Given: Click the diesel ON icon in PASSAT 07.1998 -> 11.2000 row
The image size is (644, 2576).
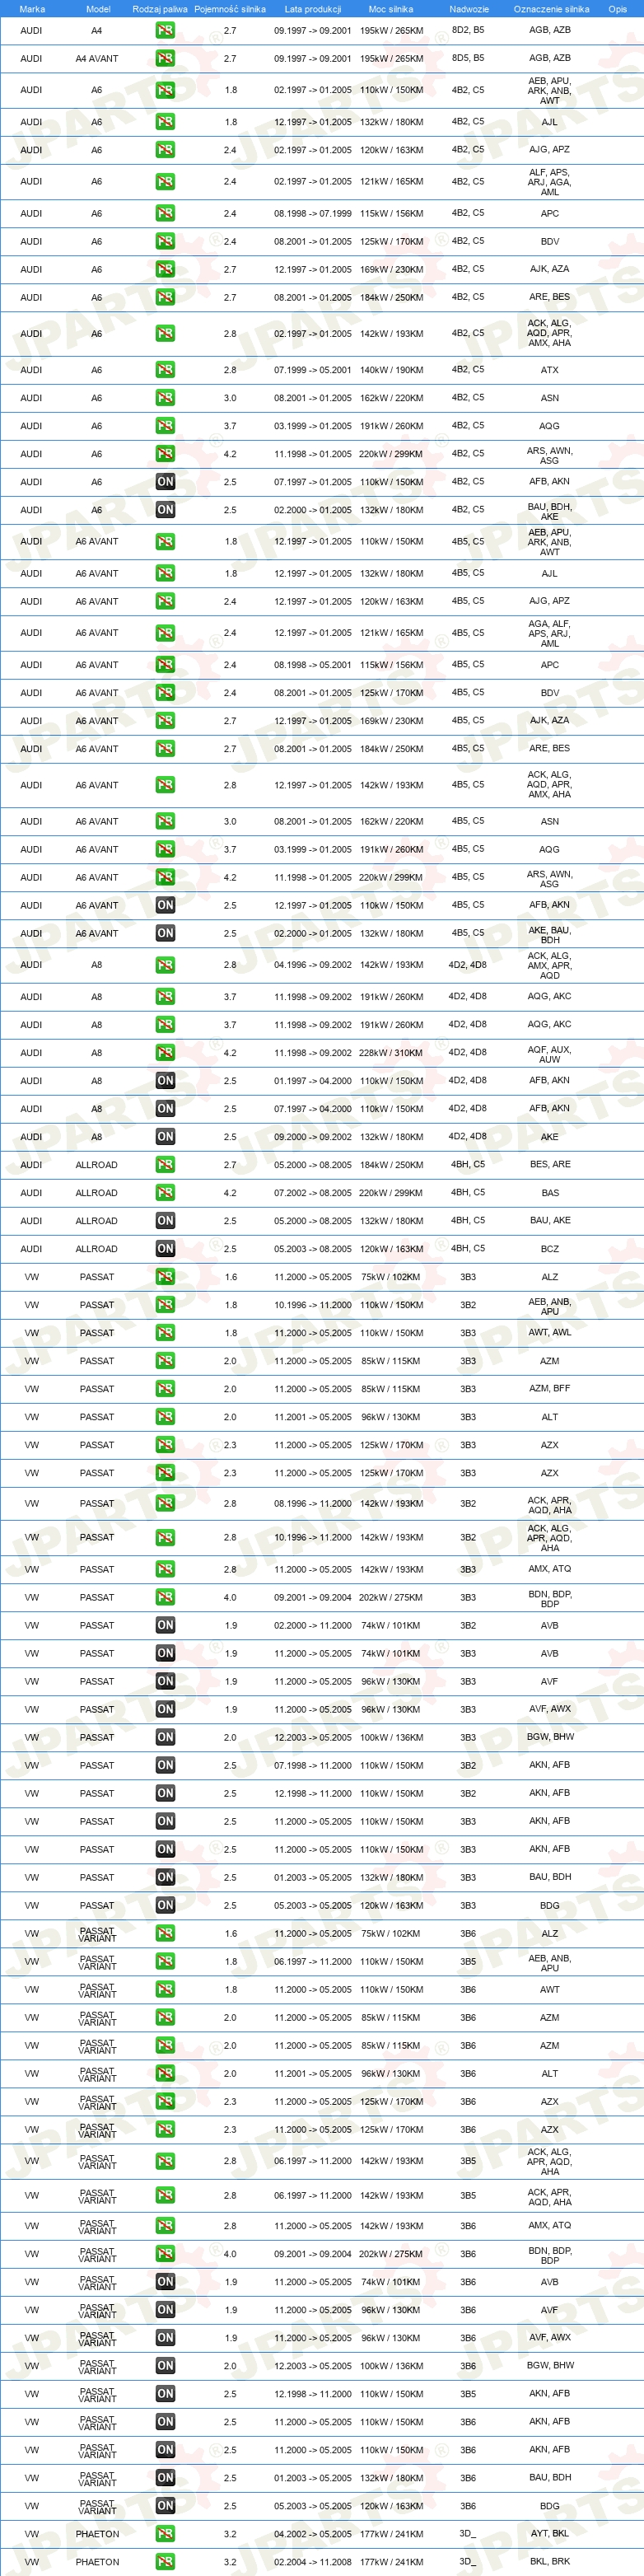Looking at the screenshot, I should tap(165, 1766).
